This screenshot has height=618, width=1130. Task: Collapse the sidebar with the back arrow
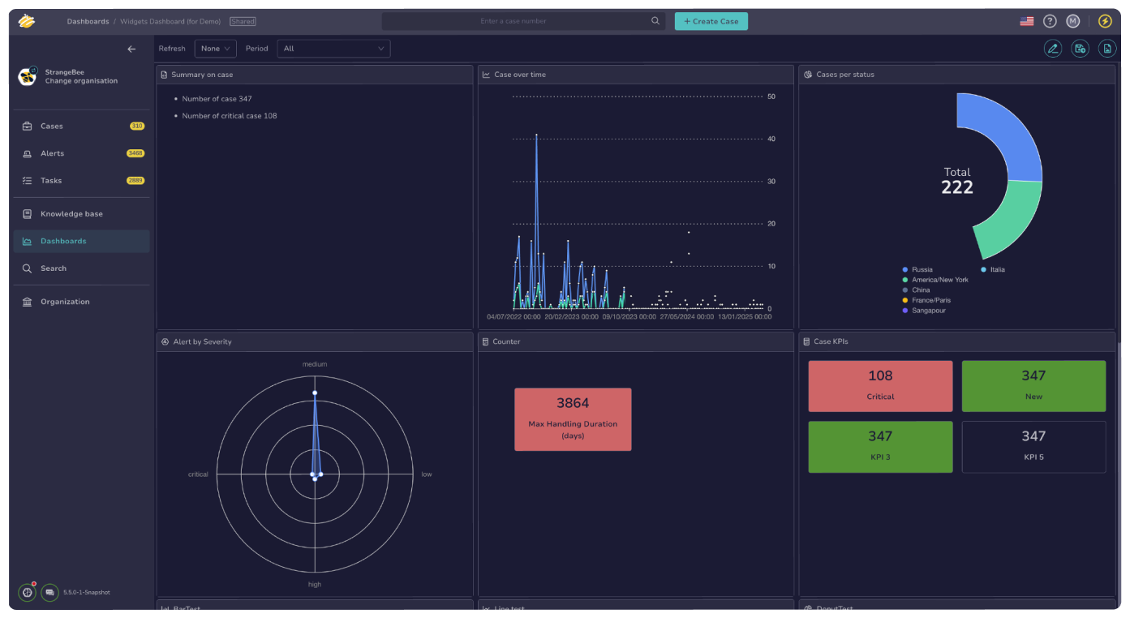(x=131, y=49)
